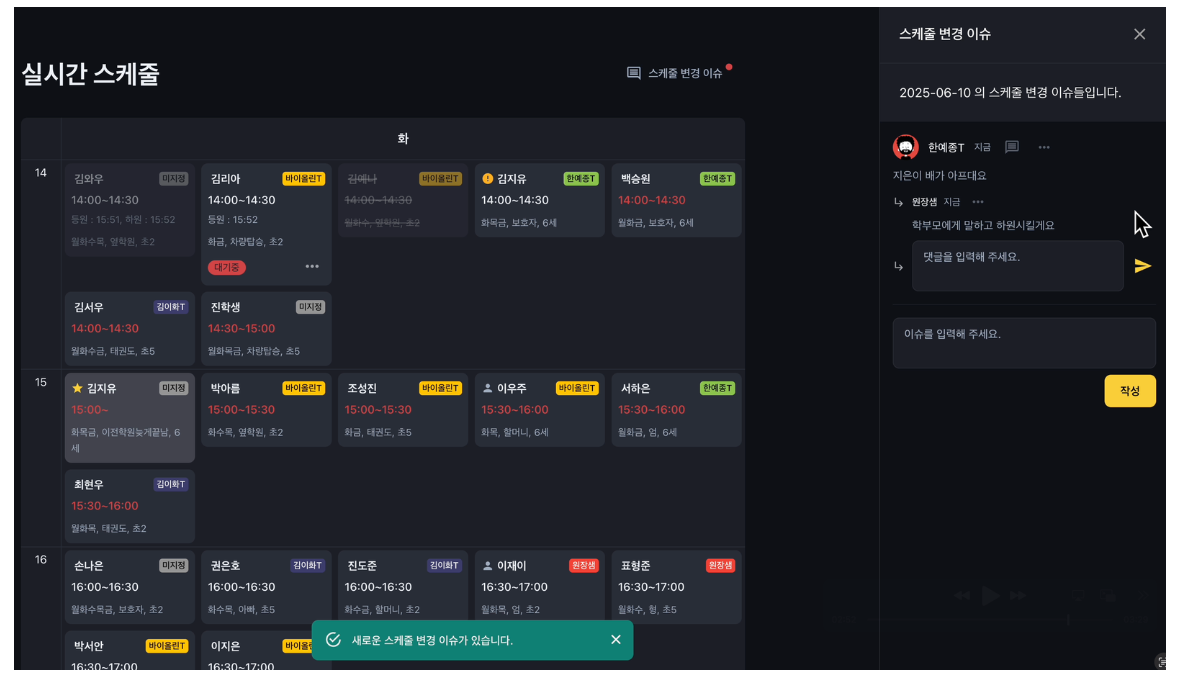Click the 지은이 배가 아프대요 issue text

point(939,175)
